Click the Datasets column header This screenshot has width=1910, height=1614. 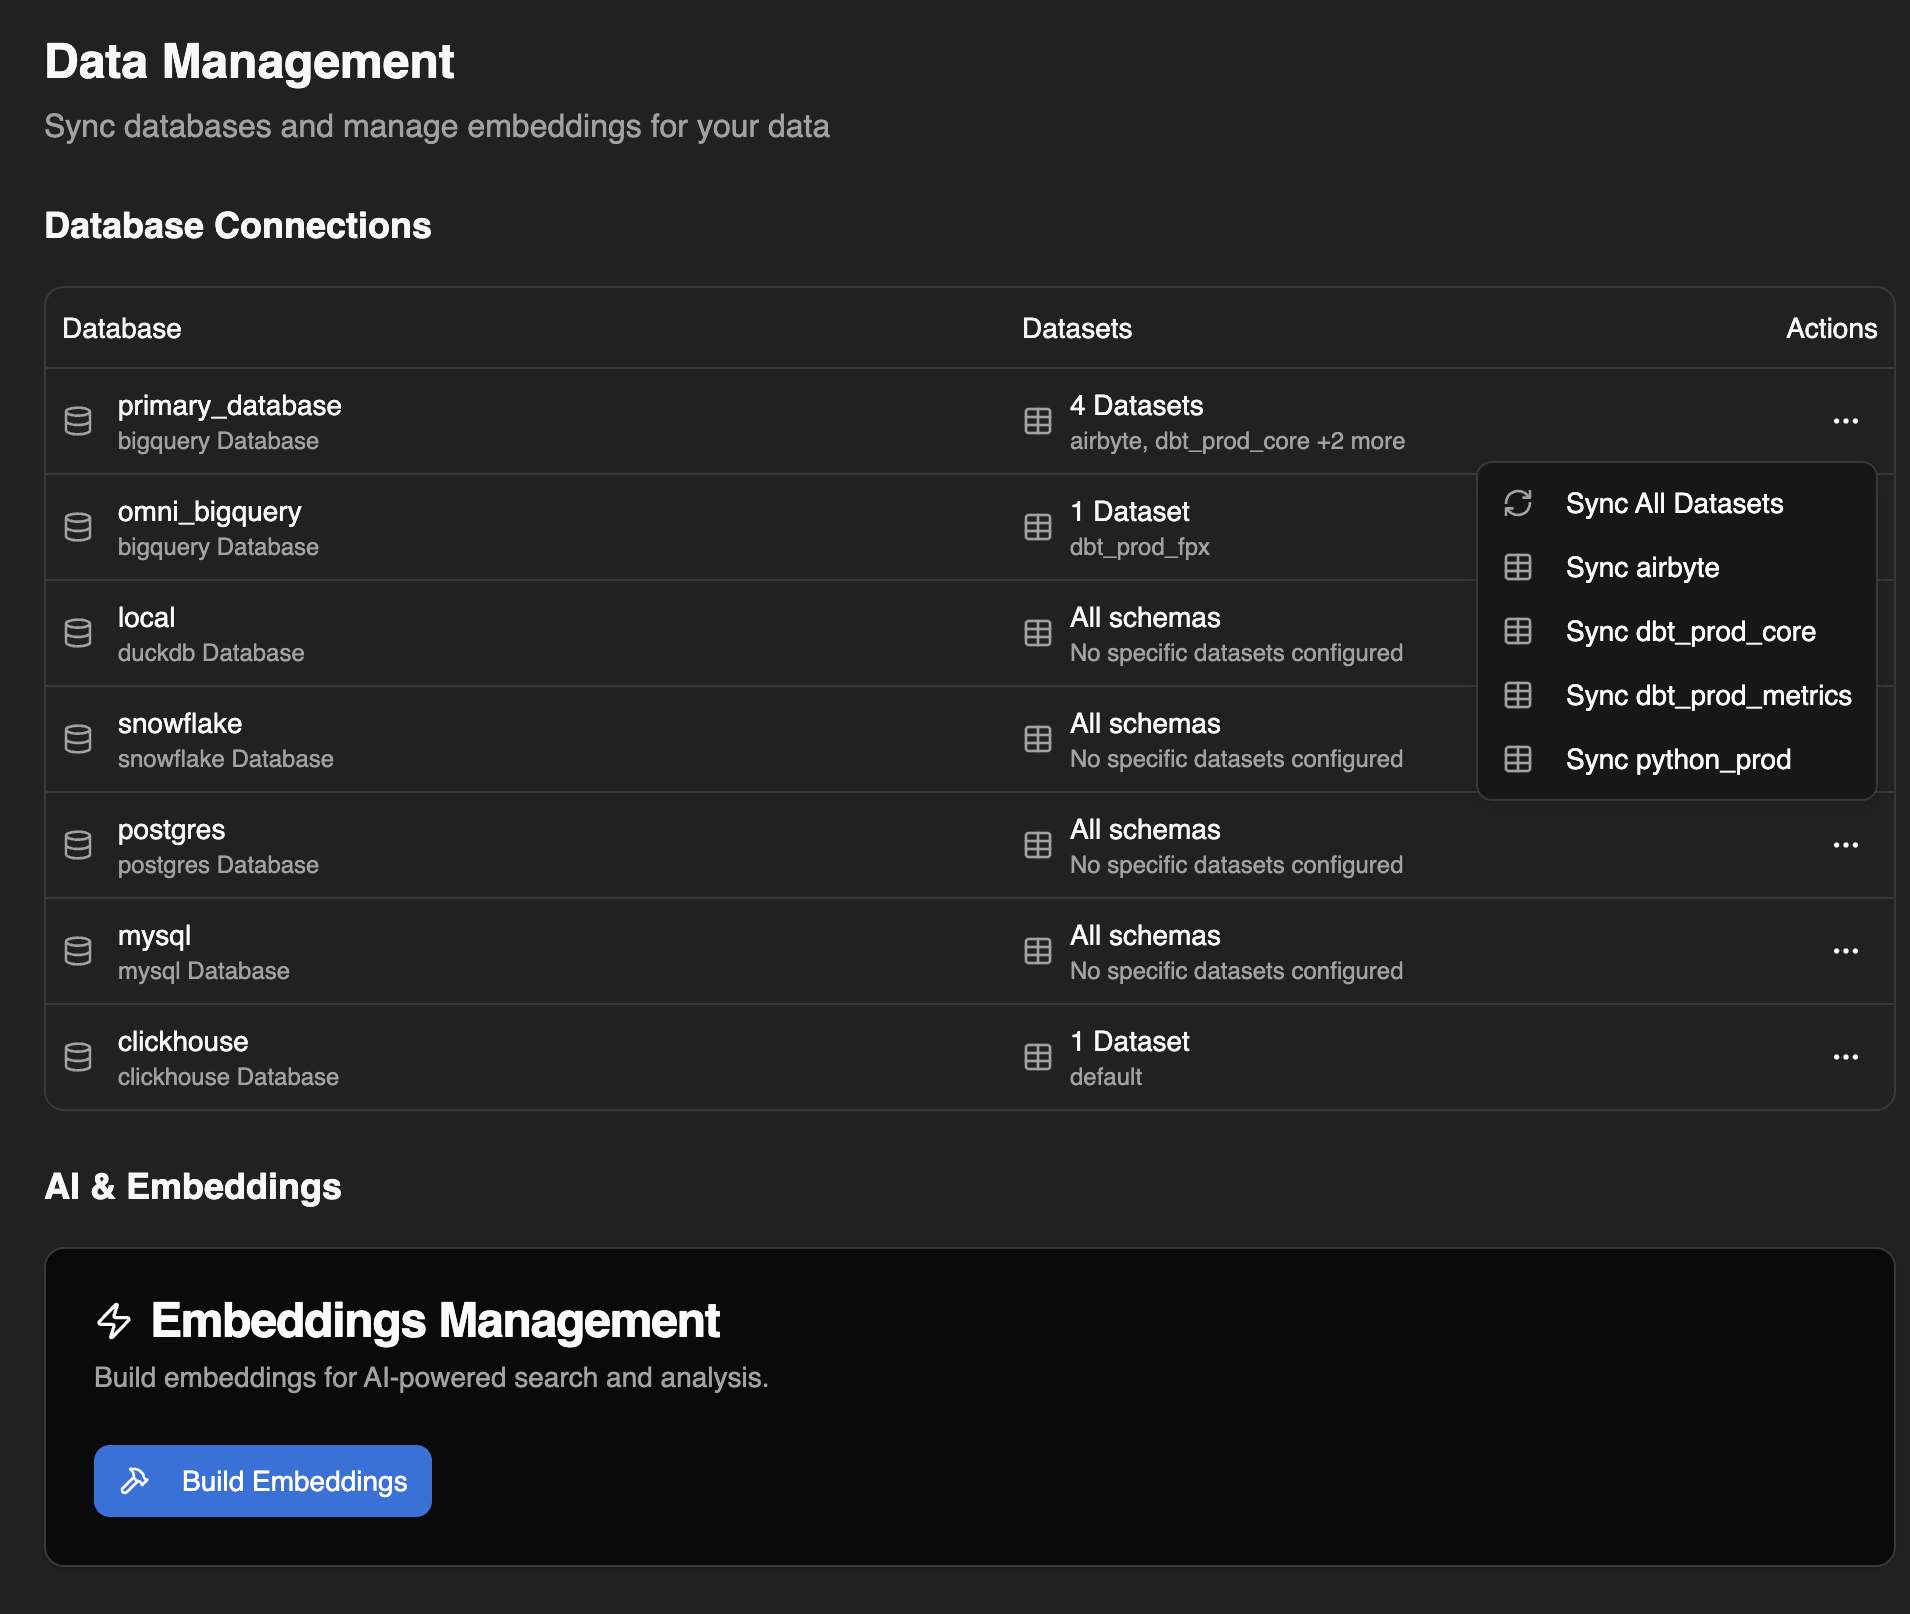(1077, 328)
